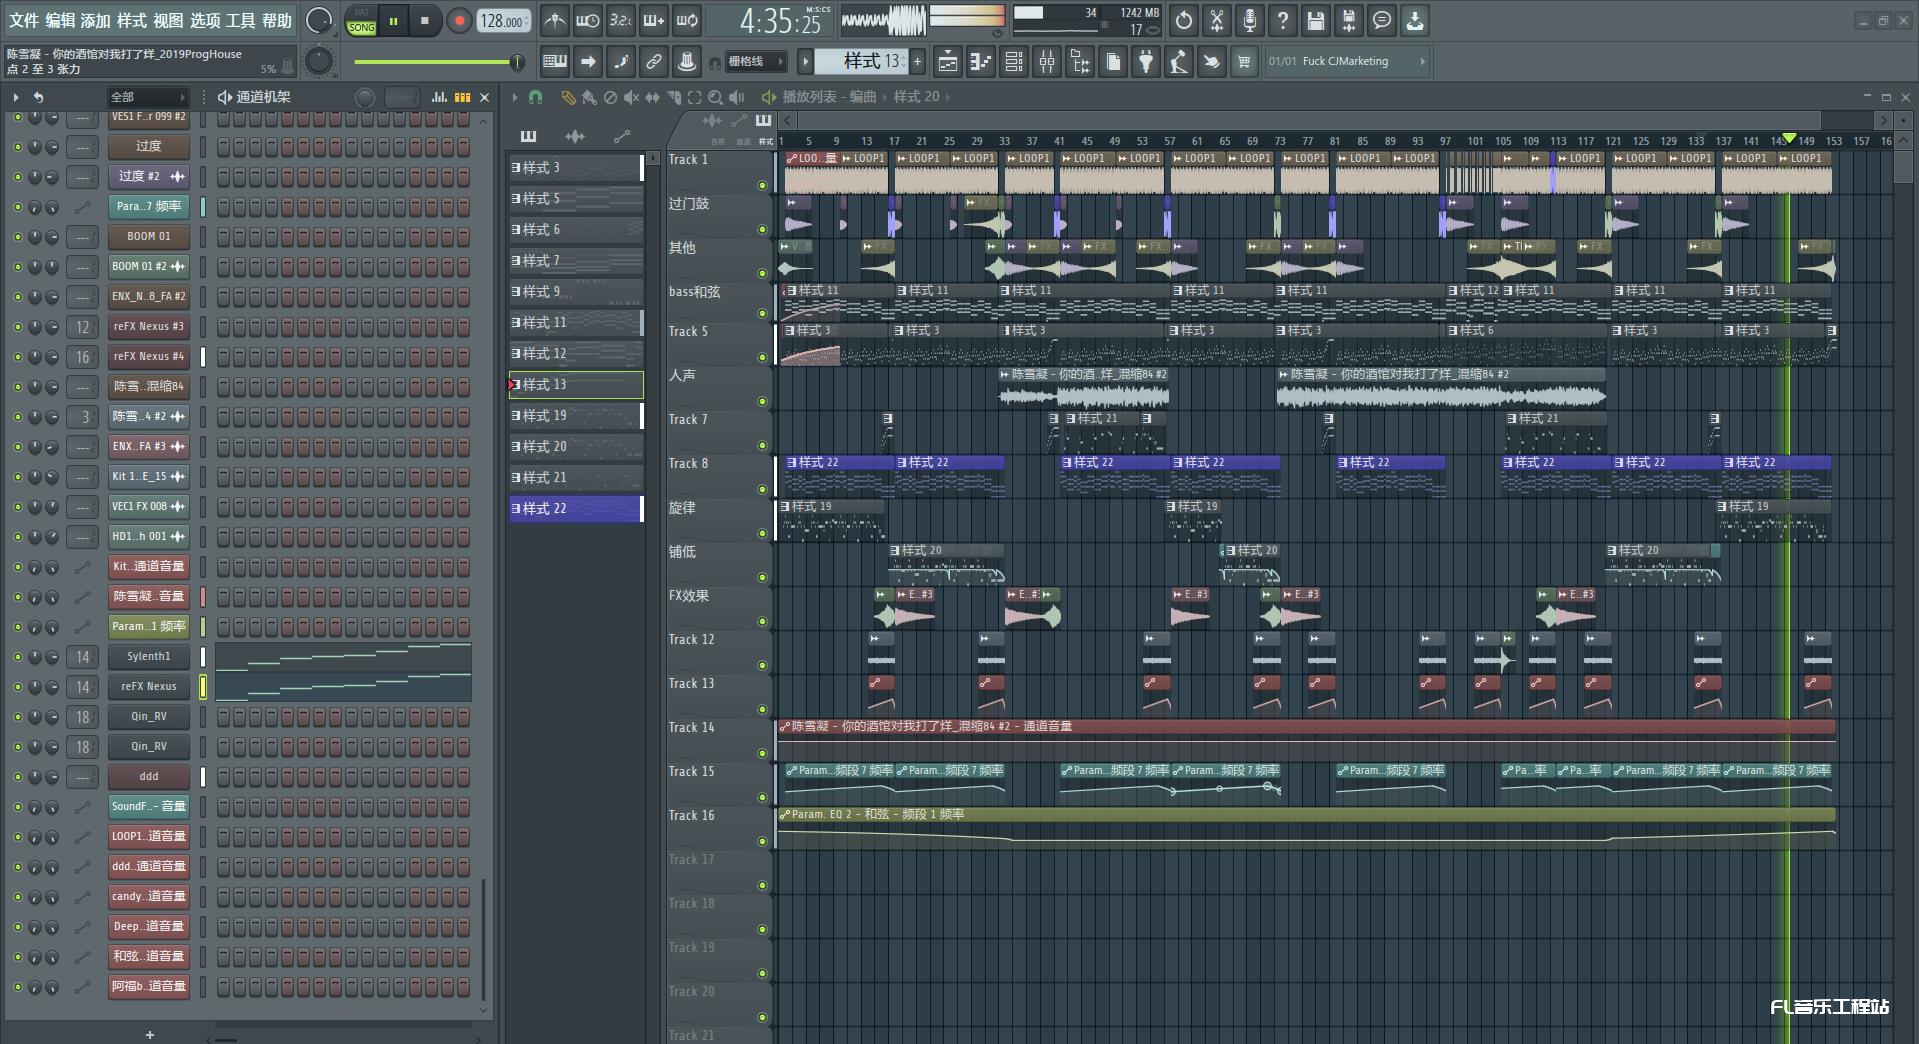Expand the Fuck CJMarketing news panel arrow
Screen dimensions: 1919x1044
click(1422, 61)
